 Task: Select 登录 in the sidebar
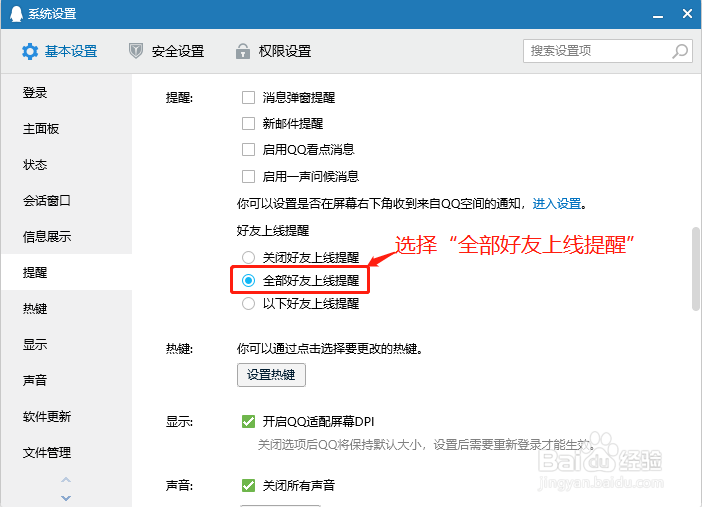[x=66, y=93]
